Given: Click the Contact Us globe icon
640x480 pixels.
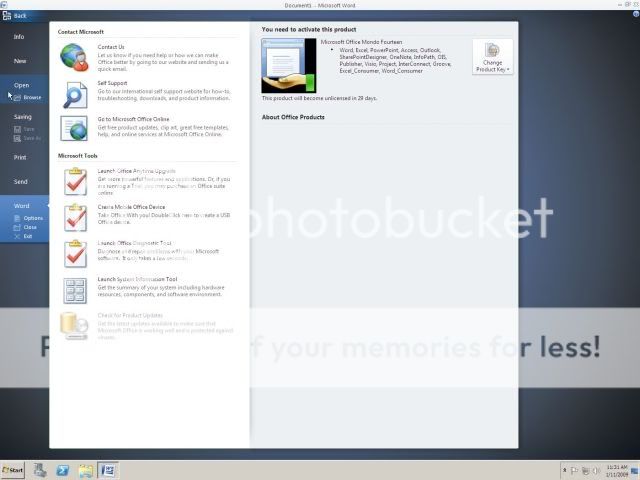Looking at the screenshot, I should [x=74, y=58].
